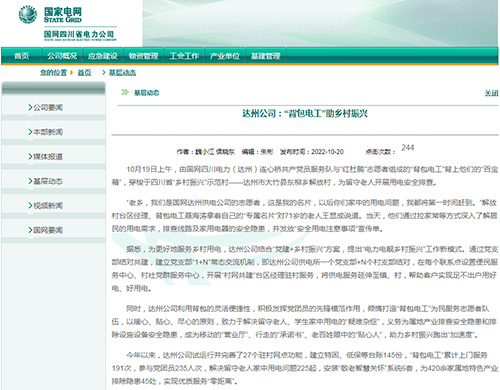Click the paragraph starting with 10月19日上午
The image size is (500, 390).
(305, 176)
